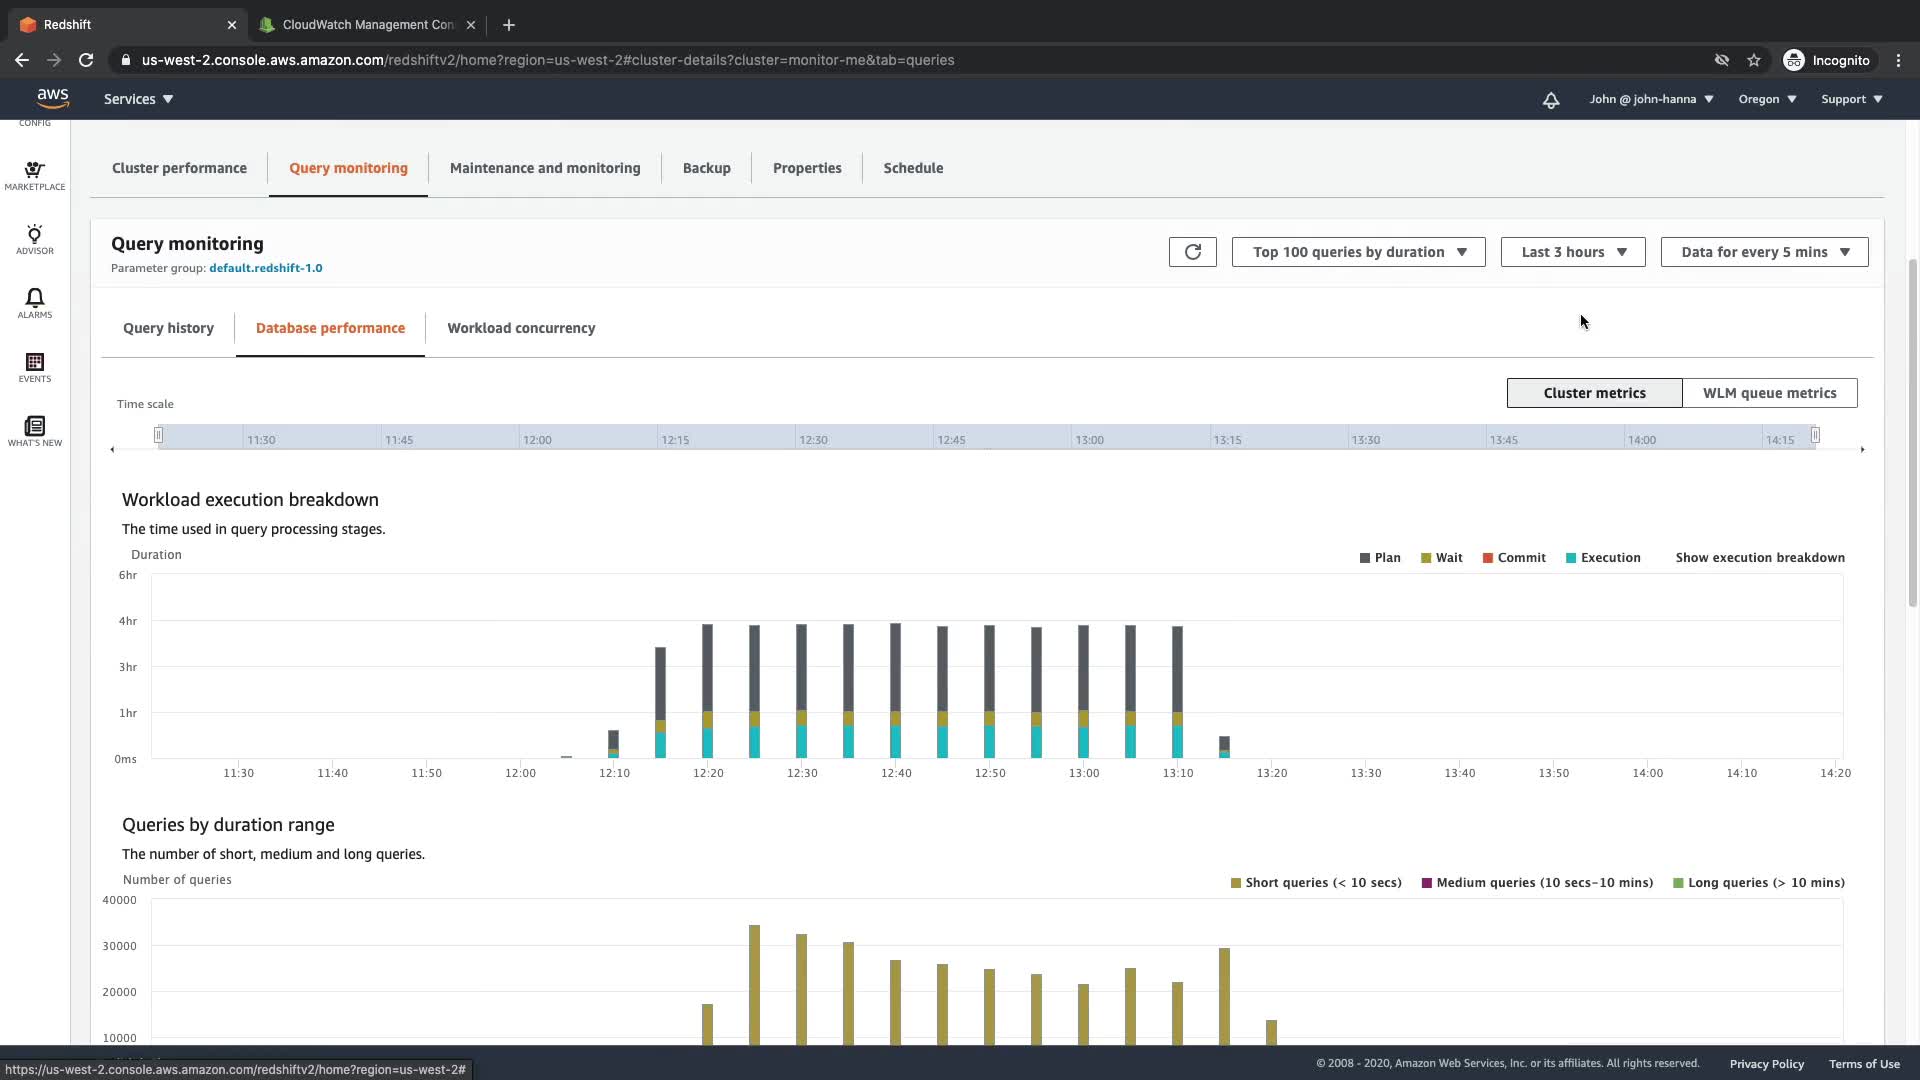Click the left handle of time scale slider
The height and width of the screenshot is (1080, 1920).
coord(158,435)
